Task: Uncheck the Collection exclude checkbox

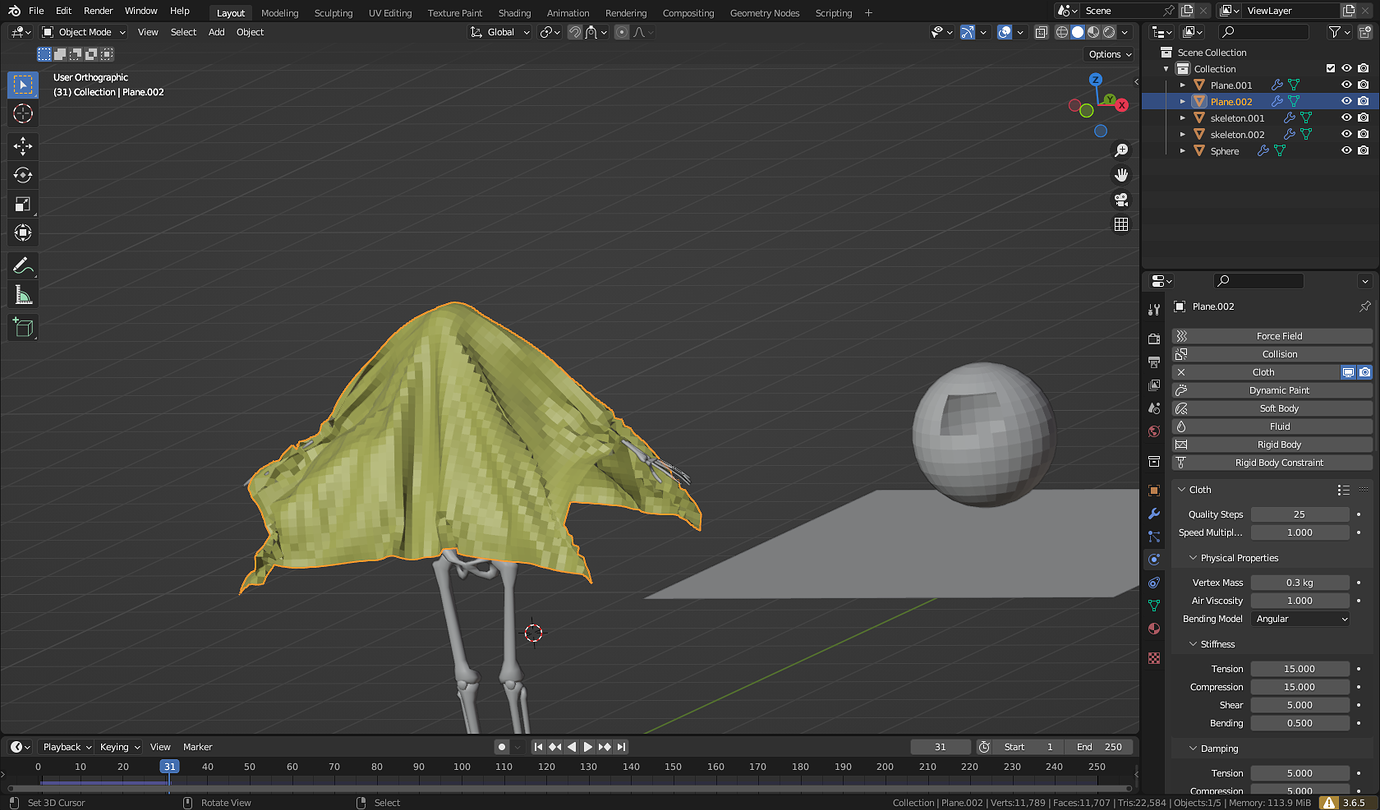Action: click(1330, 69)
